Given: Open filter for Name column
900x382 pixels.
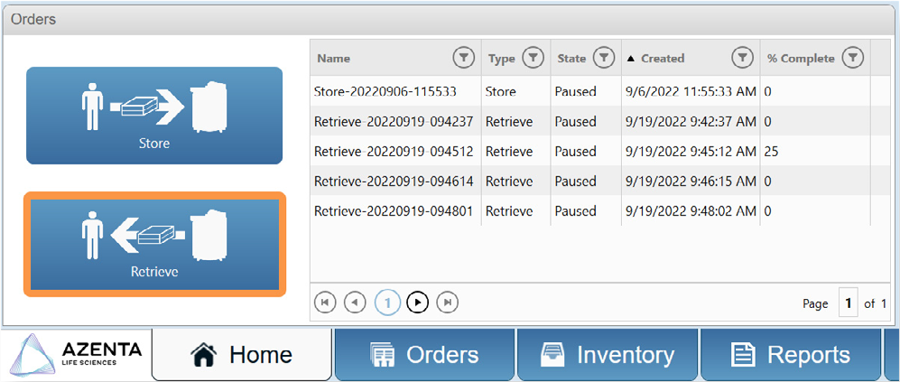Looking at the screenshot, I should point(464,58).
